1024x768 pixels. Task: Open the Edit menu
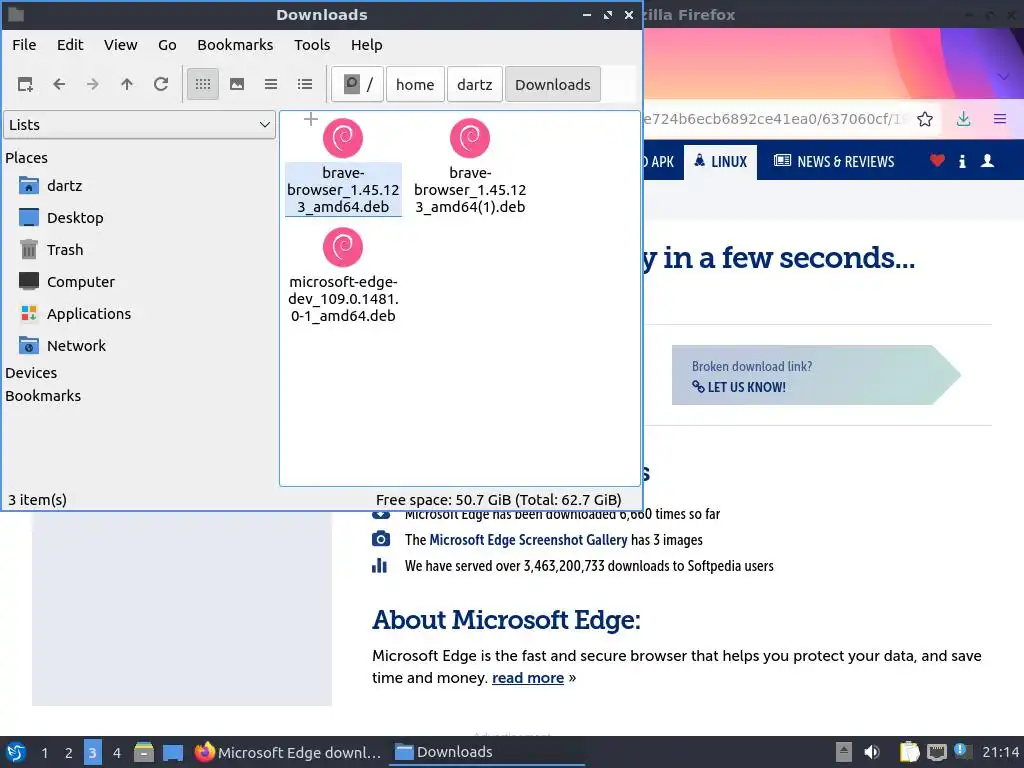[x=70, y=45]
